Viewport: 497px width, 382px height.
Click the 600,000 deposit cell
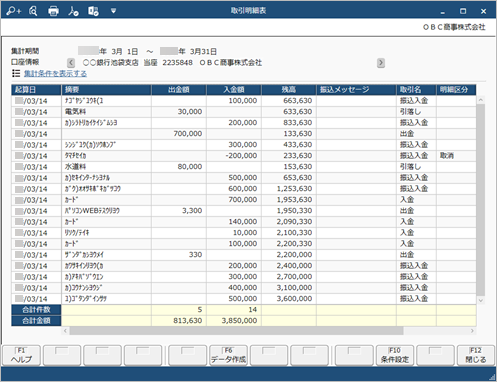tap(234, 189)
